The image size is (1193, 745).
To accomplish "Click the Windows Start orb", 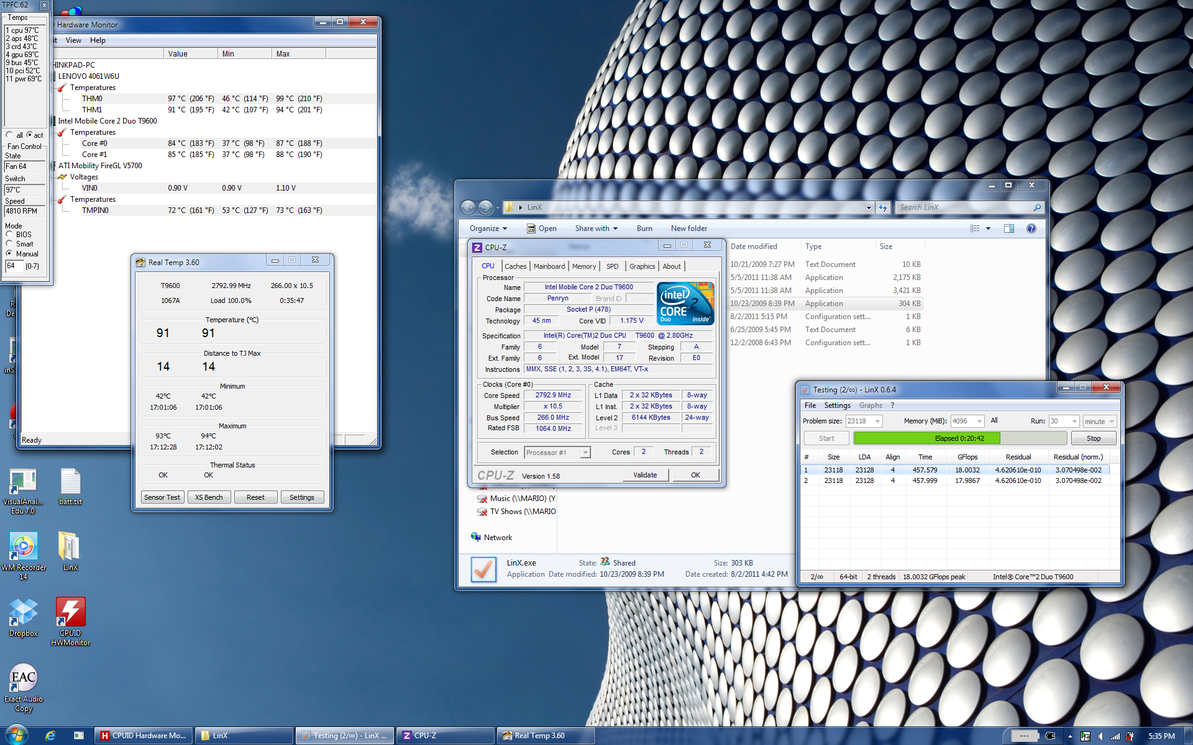I will 15,735.
